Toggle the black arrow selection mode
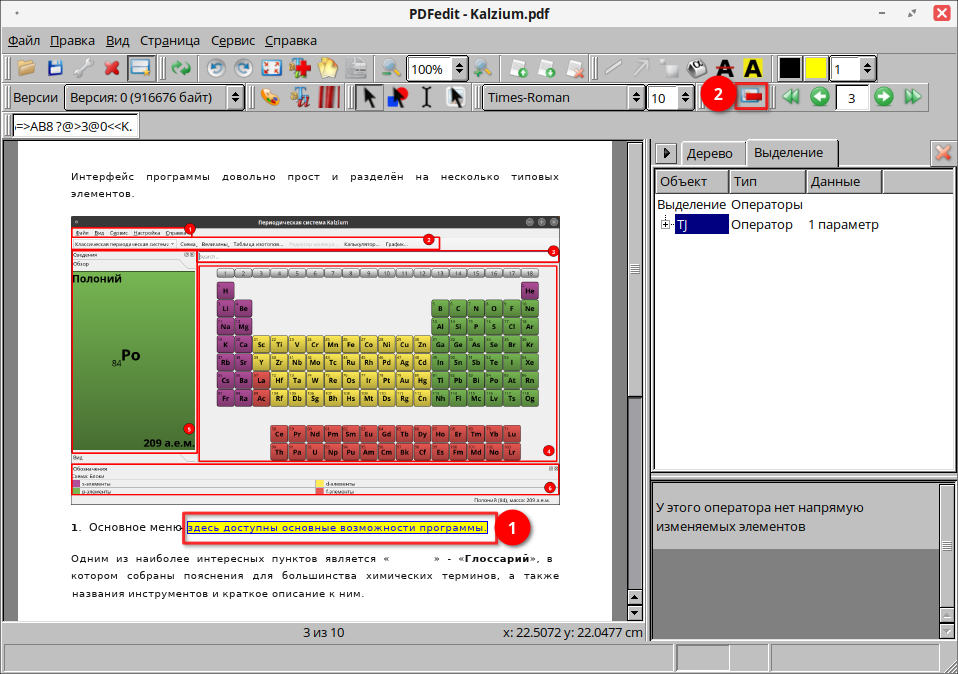The image size is (958, 674). [x=369, y=97]
